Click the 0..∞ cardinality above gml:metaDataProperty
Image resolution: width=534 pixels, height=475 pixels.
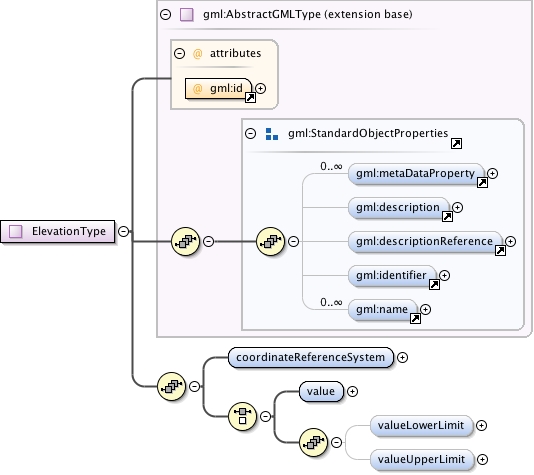pos(331,167)
